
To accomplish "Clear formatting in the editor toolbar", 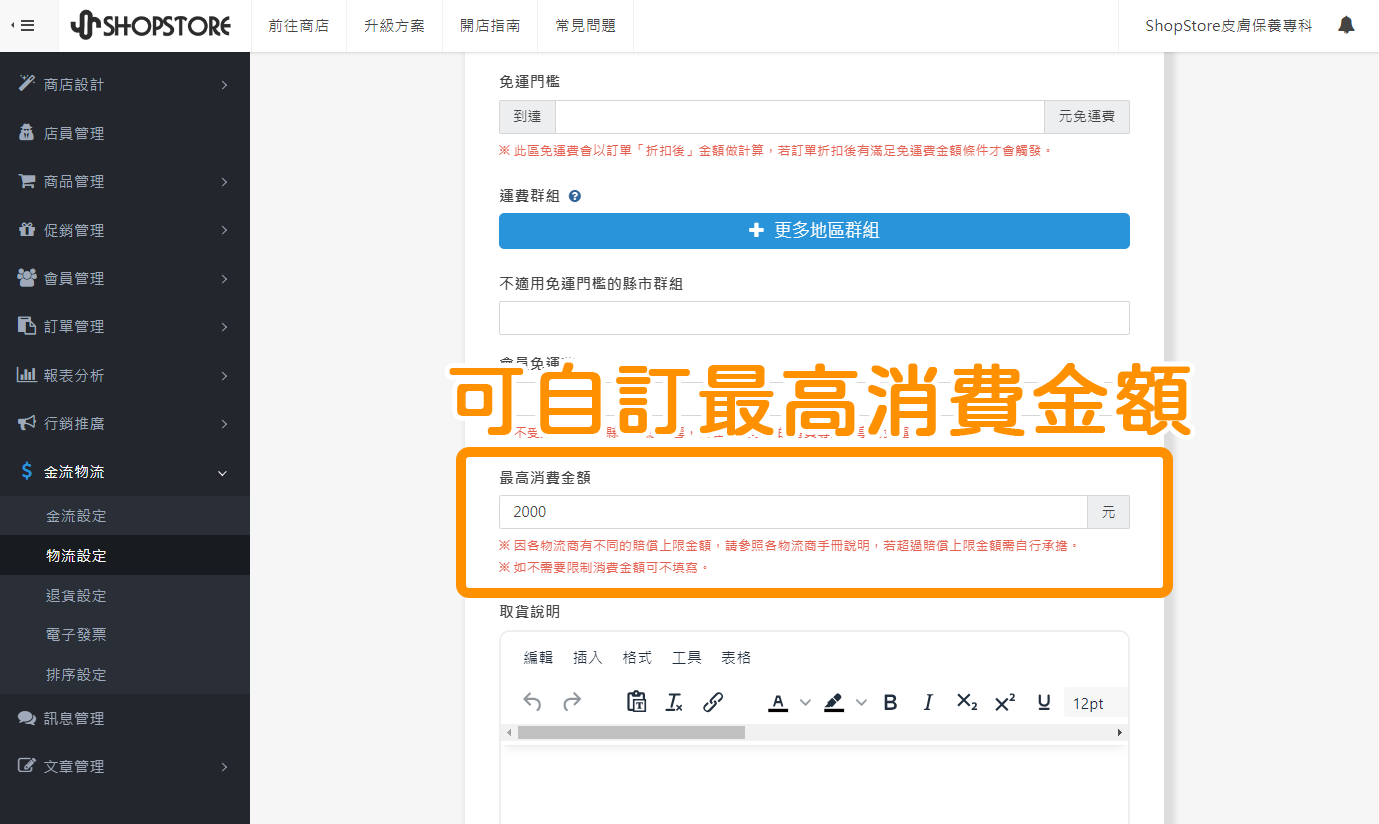I will pyautogui.click(x=674, y=702).
